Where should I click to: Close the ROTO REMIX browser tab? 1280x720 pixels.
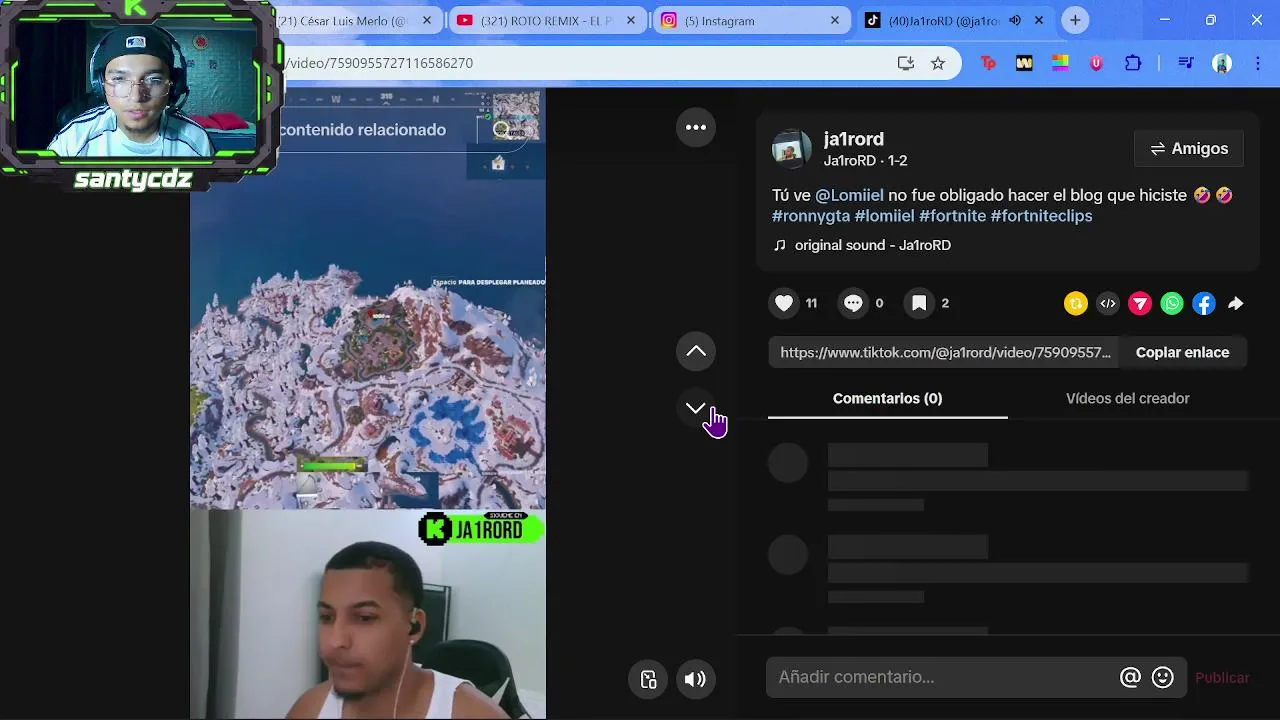click(631, 20)
